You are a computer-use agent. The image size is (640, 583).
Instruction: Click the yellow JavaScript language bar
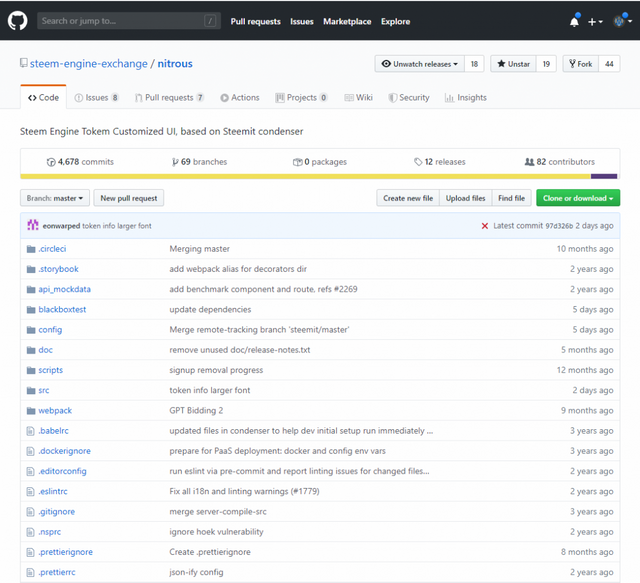305,176
